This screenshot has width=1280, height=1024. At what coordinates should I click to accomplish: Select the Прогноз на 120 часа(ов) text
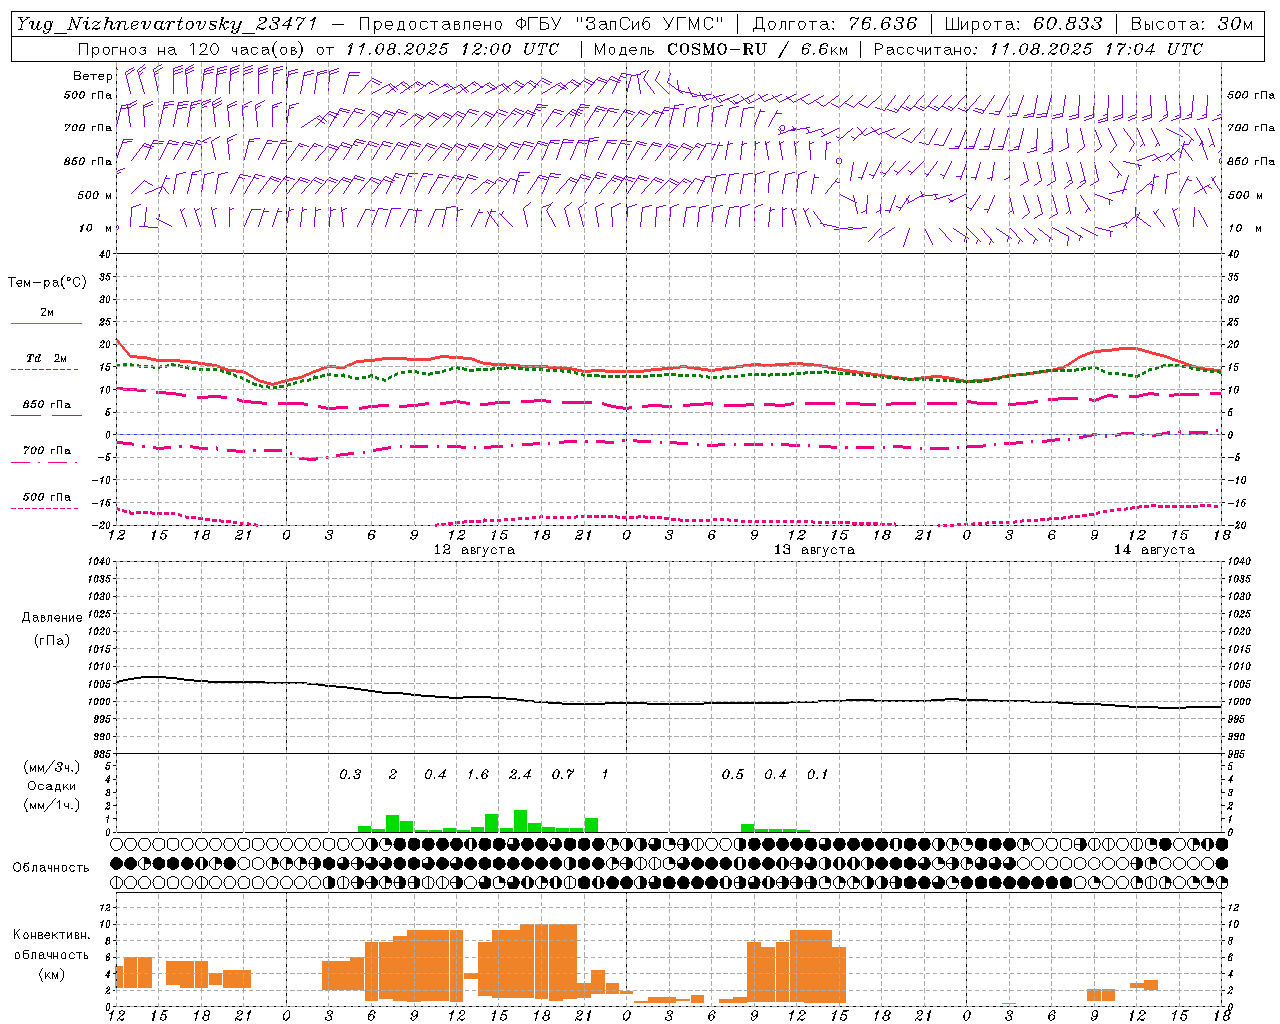pyautogui.click(x=192, y=49)
